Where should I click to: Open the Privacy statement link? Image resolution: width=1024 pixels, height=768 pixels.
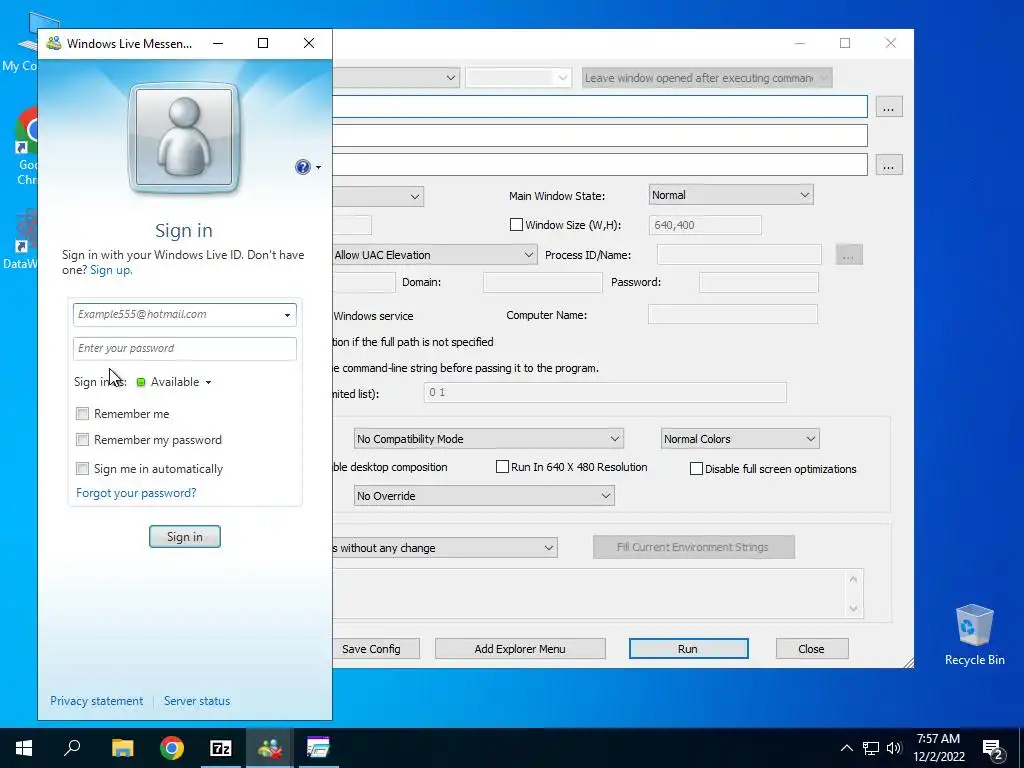(97, 701)
